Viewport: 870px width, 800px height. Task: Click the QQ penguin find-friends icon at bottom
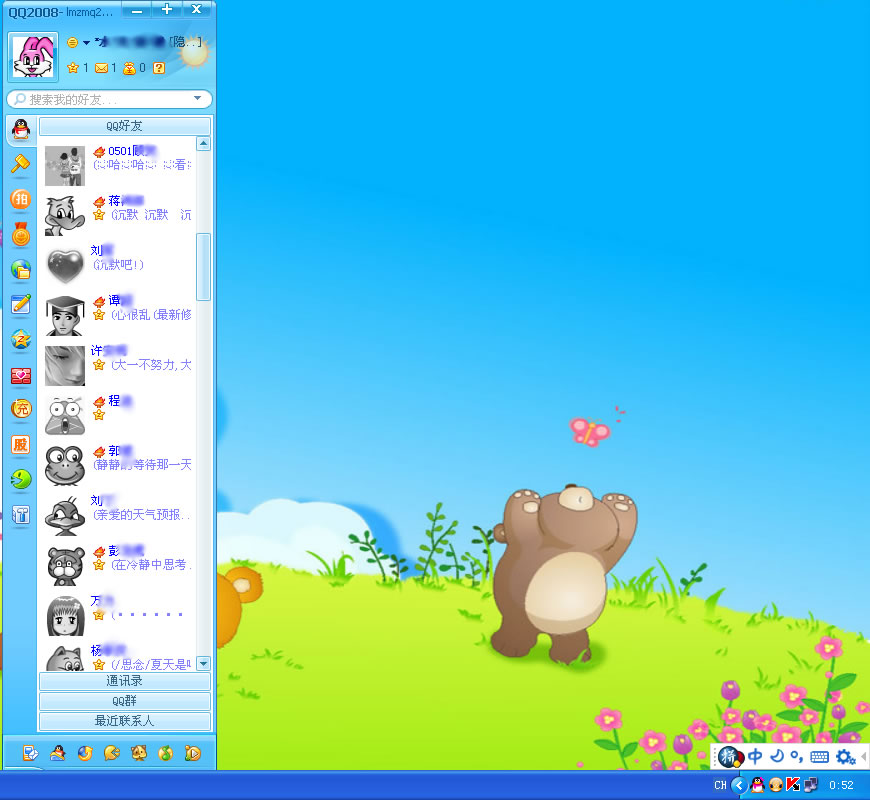tap(58, 753)
